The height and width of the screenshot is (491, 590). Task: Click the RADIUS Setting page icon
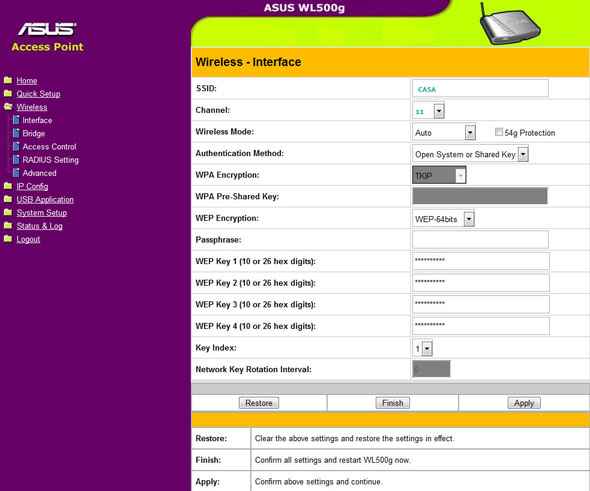click(16, 160)
